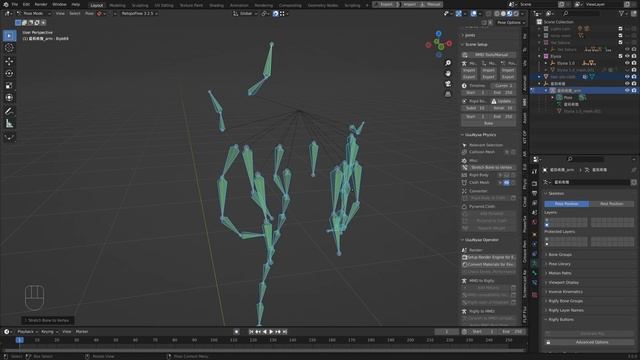Toggle viewport overlays icon
The height and width of the screenshot is (360, 640).
click(473, 13)
